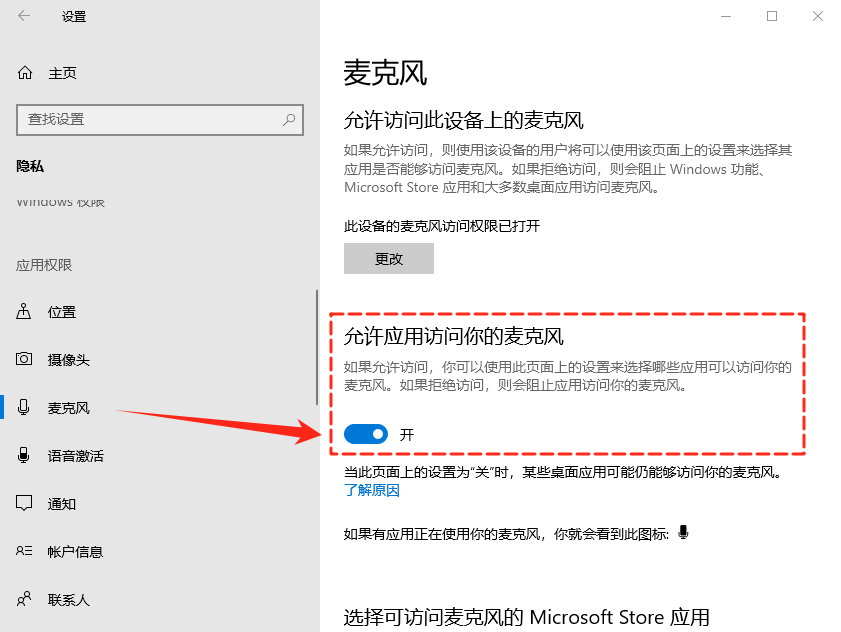Select the 摄像头 camera icon
The width and height of the screenshot is (841, 632).
click(x=24, y=360)
